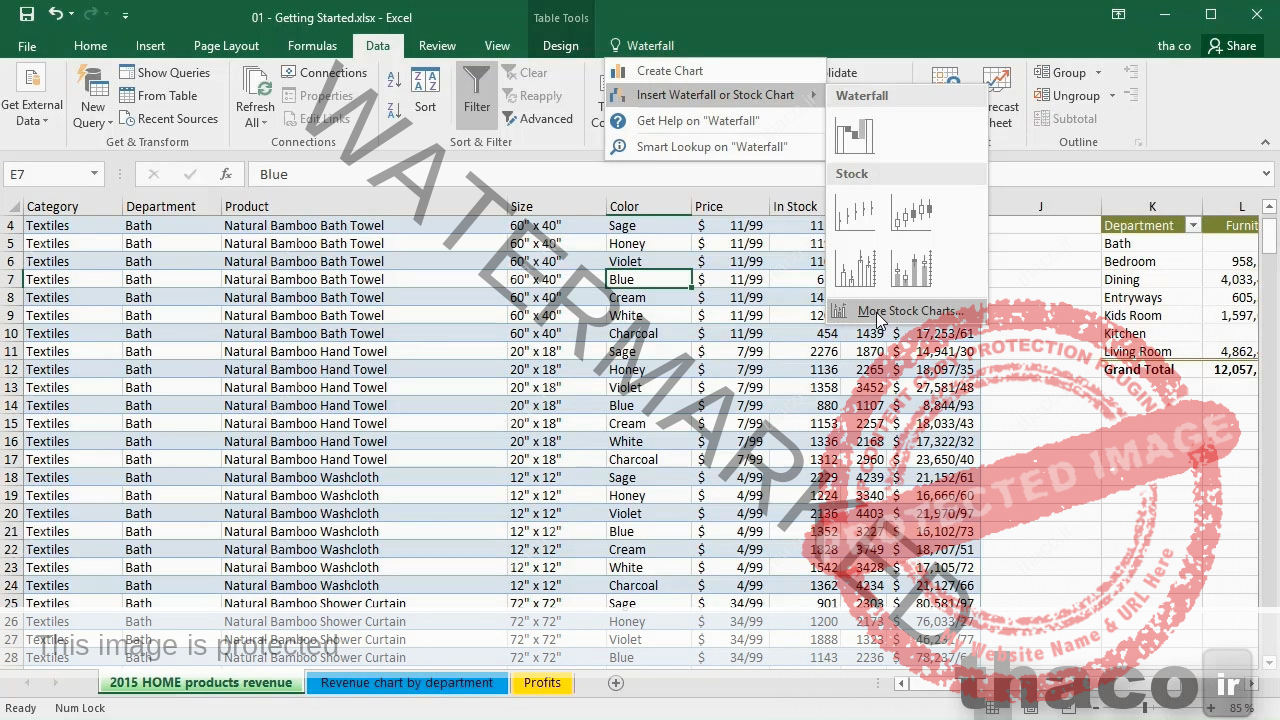The image size is (1280, 720).
Task: Open the Name Box dropdown
Action: (94, 174)
